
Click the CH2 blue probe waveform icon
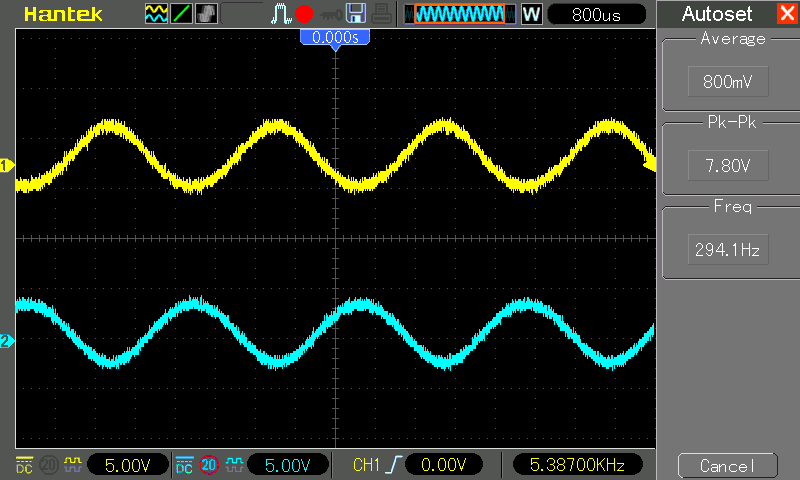pos(234,464)
